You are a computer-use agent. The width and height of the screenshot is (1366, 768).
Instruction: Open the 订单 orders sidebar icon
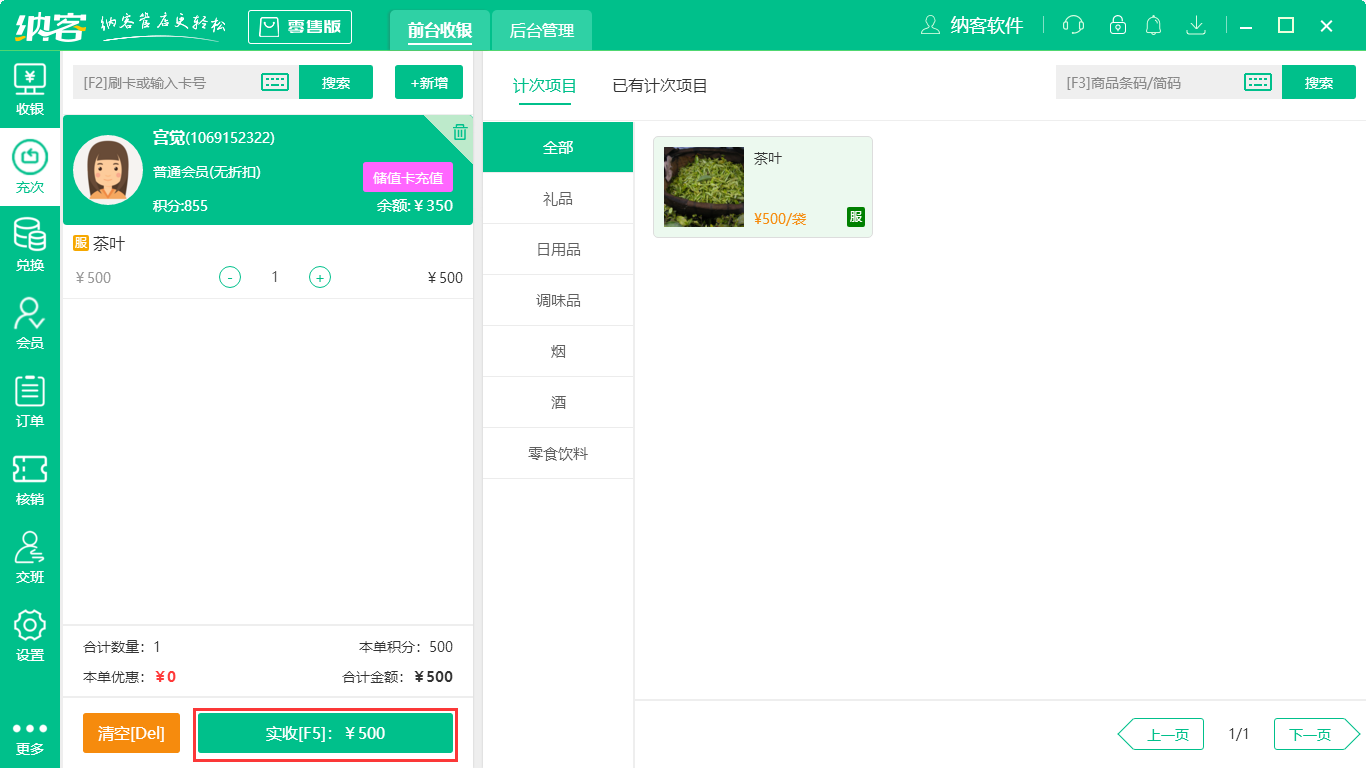click(30, 401)
